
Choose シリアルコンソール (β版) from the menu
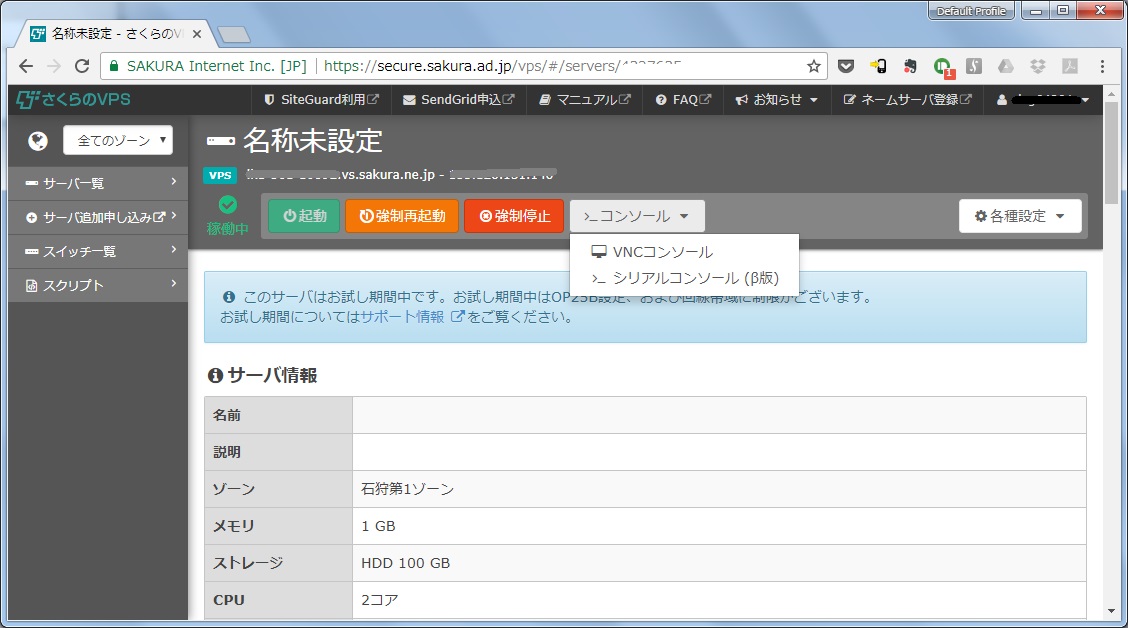point(685,278)
